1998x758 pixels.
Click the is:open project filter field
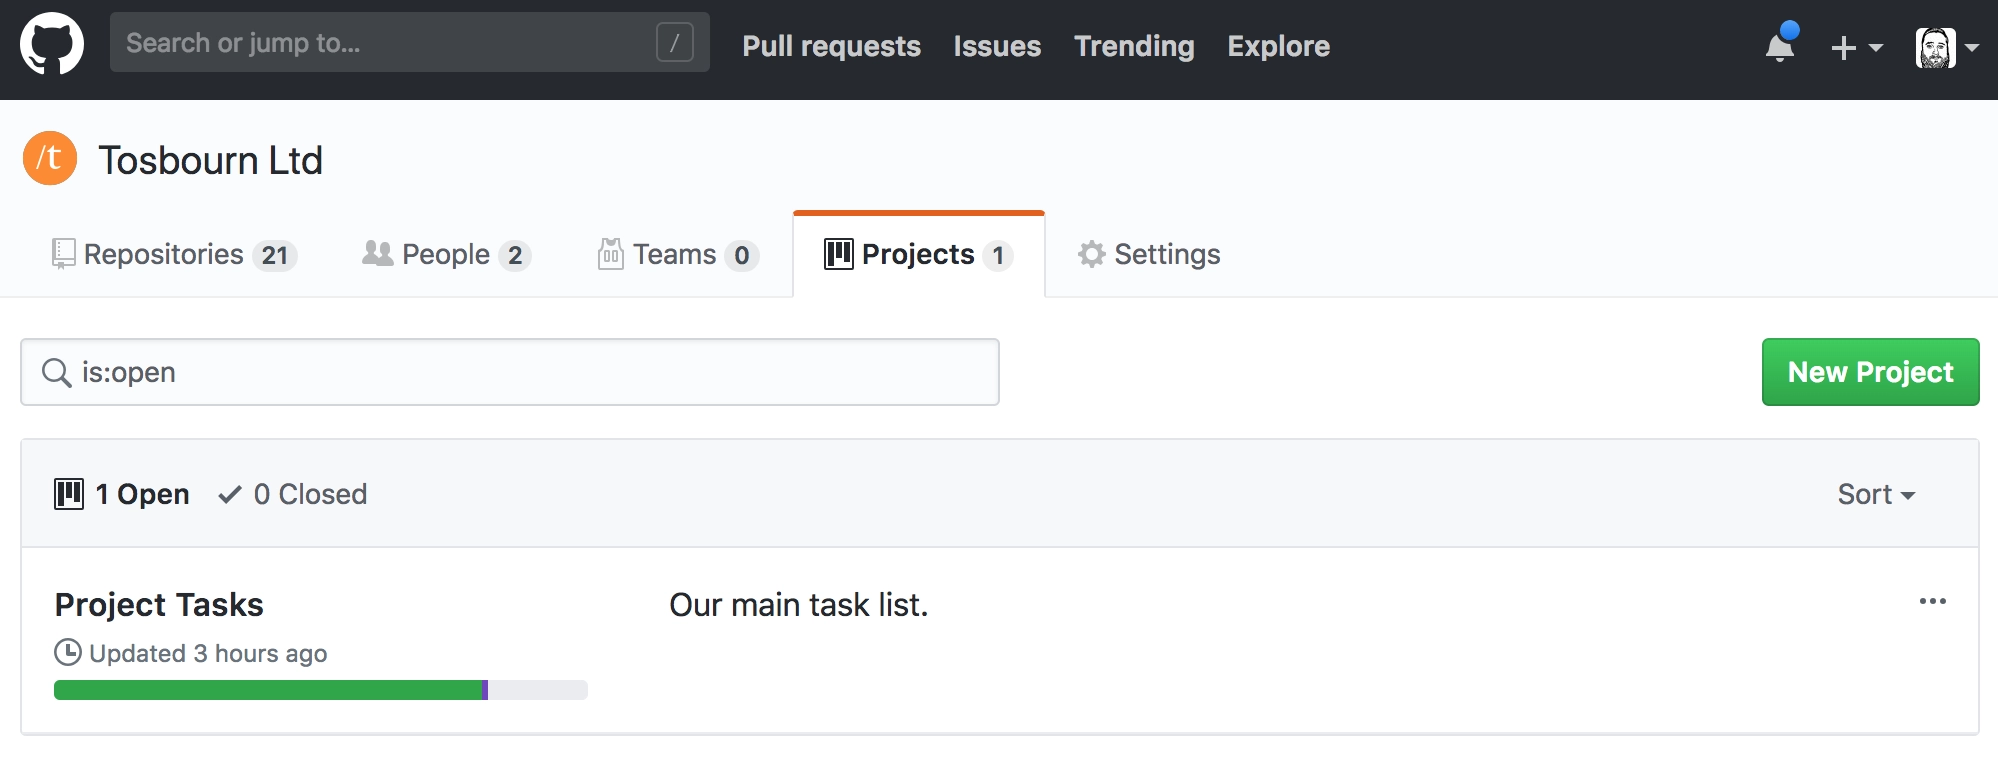tap(510, 372)
